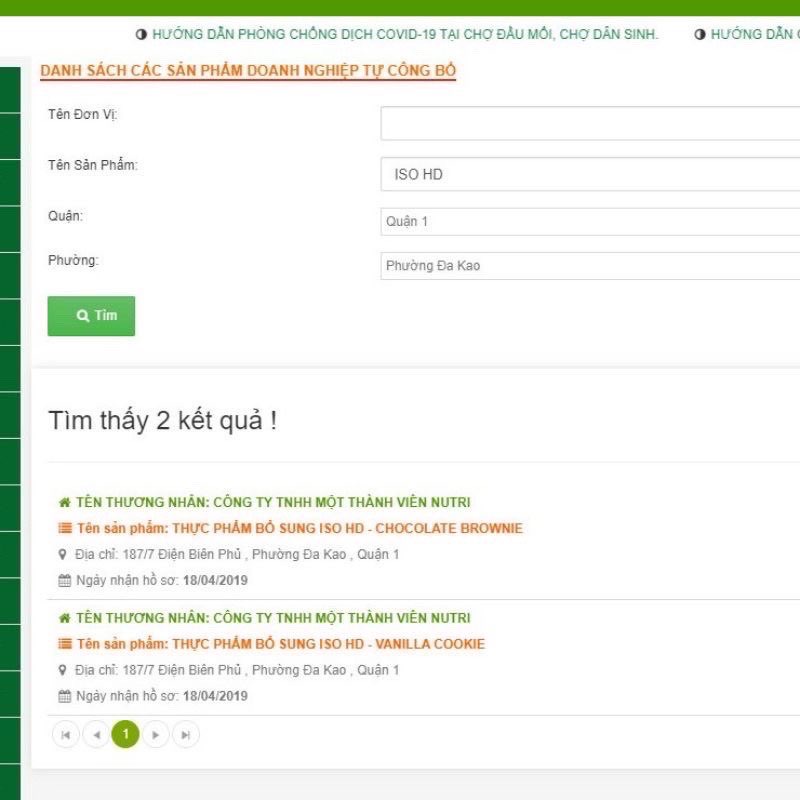Click calendar icon in first result date
Image resolution: width=800 pixels, height=800 pixels.
(x=65, y=580)
